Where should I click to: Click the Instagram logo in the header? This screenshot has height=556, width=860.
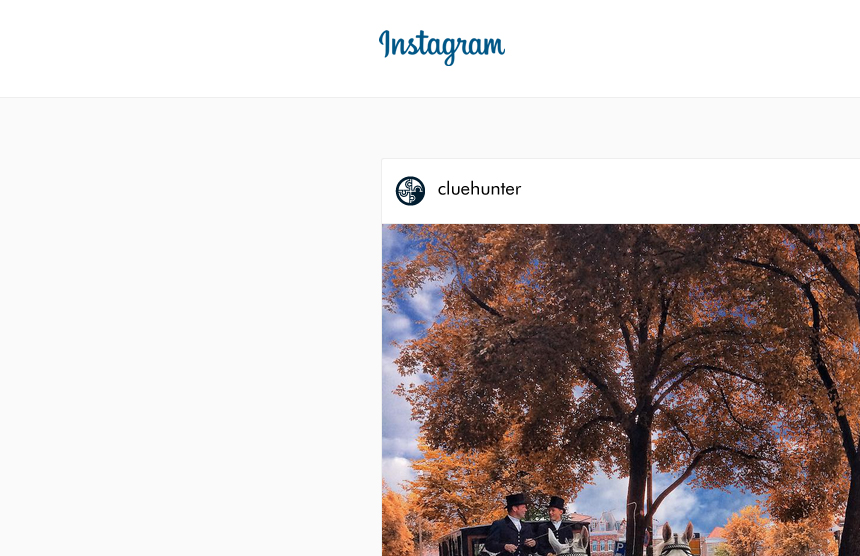pos(442,47)
